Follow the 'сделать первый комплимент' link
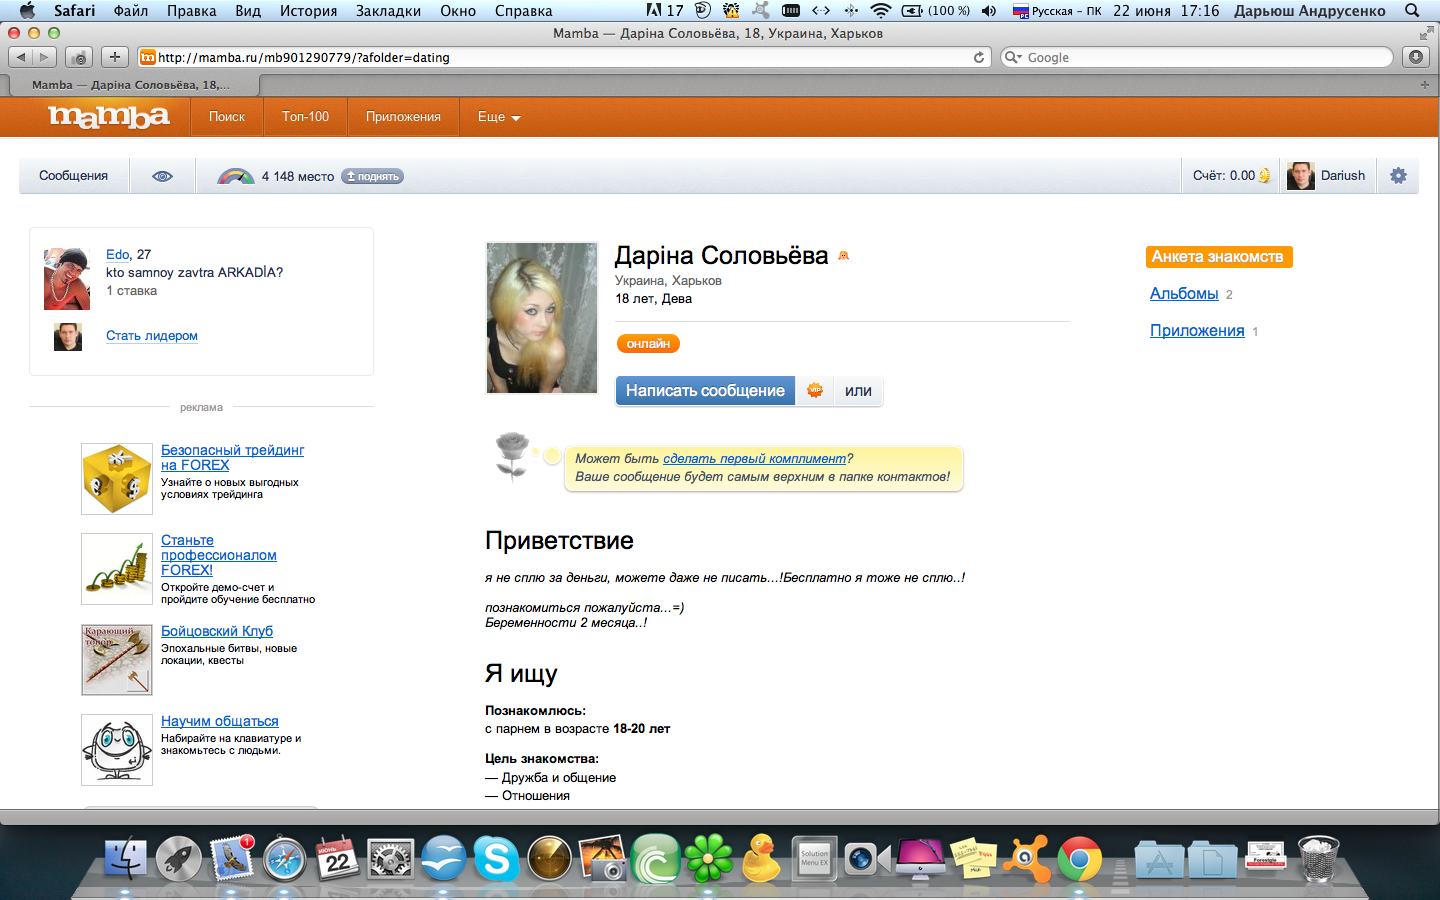Screen dimensions: 1440x900 [754, 459]
